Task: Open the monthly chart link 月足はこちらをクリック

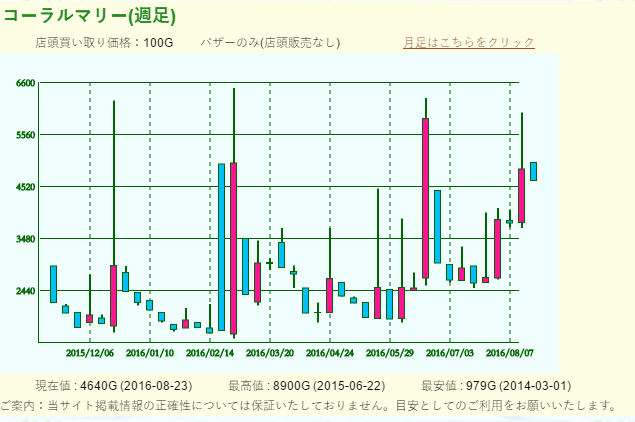Action: (x=469, y=42)
